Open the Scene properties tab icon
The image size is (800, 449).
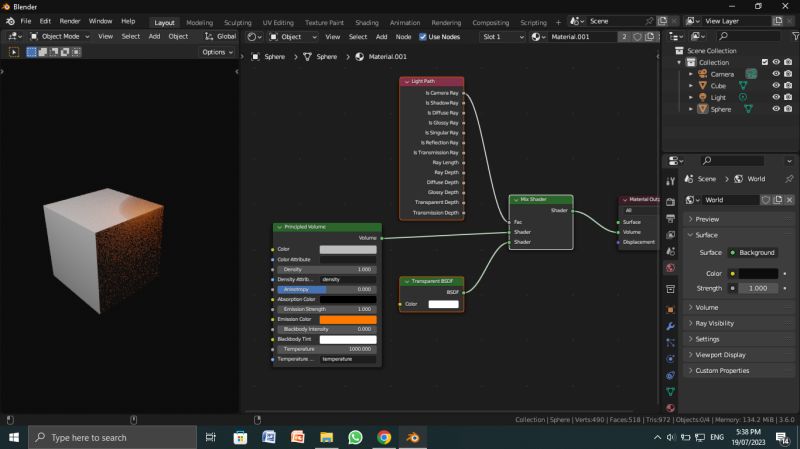pos(670,251)
